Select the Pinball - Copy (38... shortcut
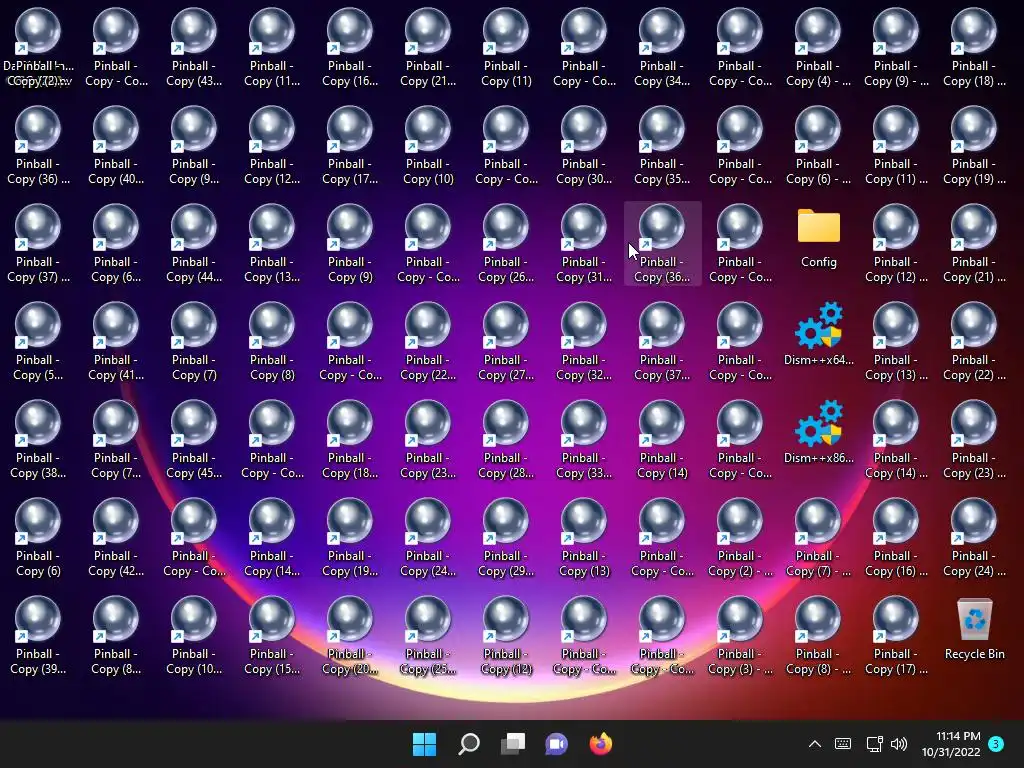Viewport: 1024px width, 768px height. [x=38, y=440]
